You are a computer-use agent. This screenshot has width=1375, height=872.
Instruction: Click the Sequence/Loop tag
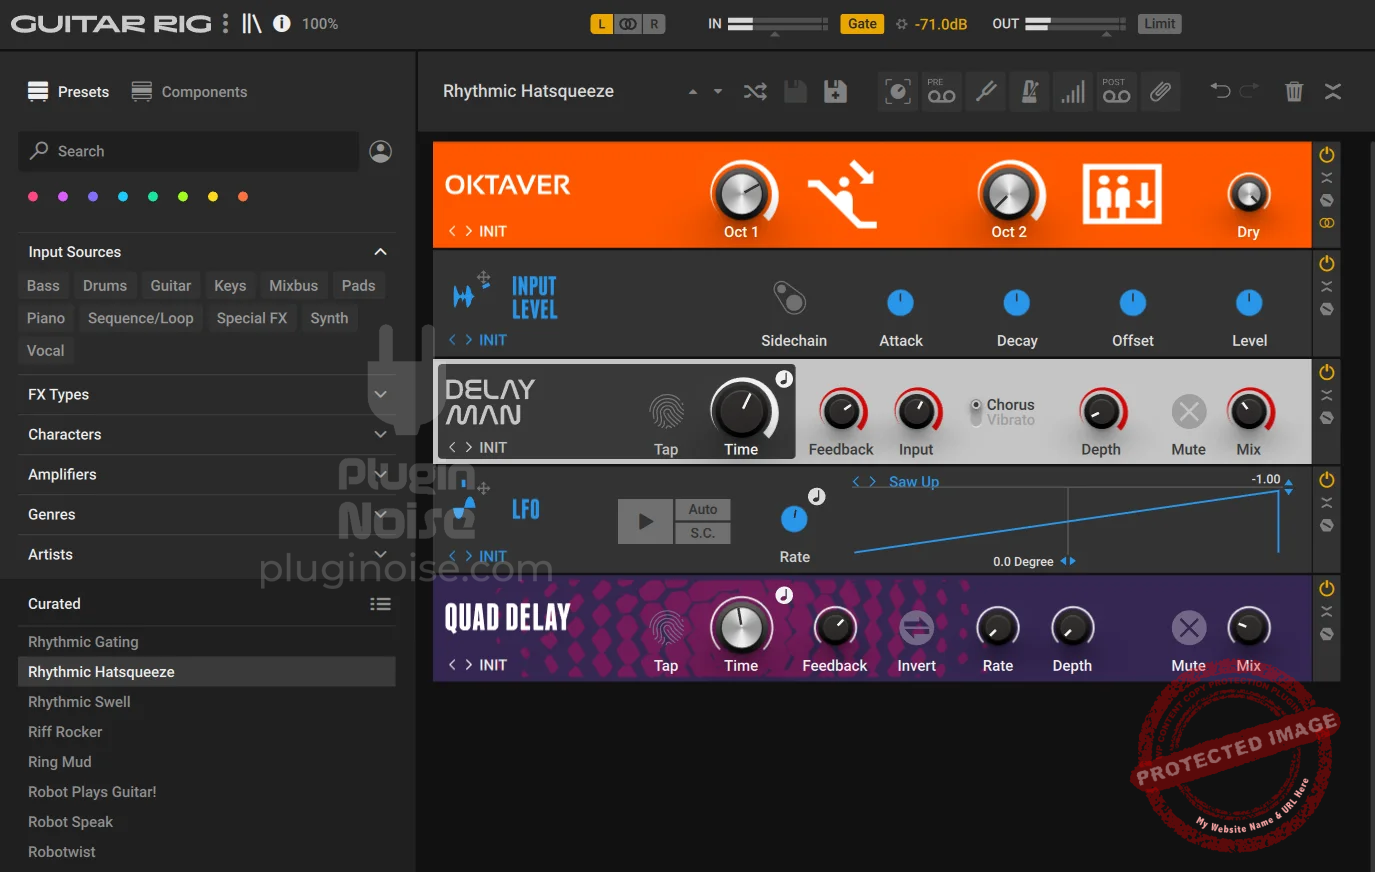click(x=141, y=318)
